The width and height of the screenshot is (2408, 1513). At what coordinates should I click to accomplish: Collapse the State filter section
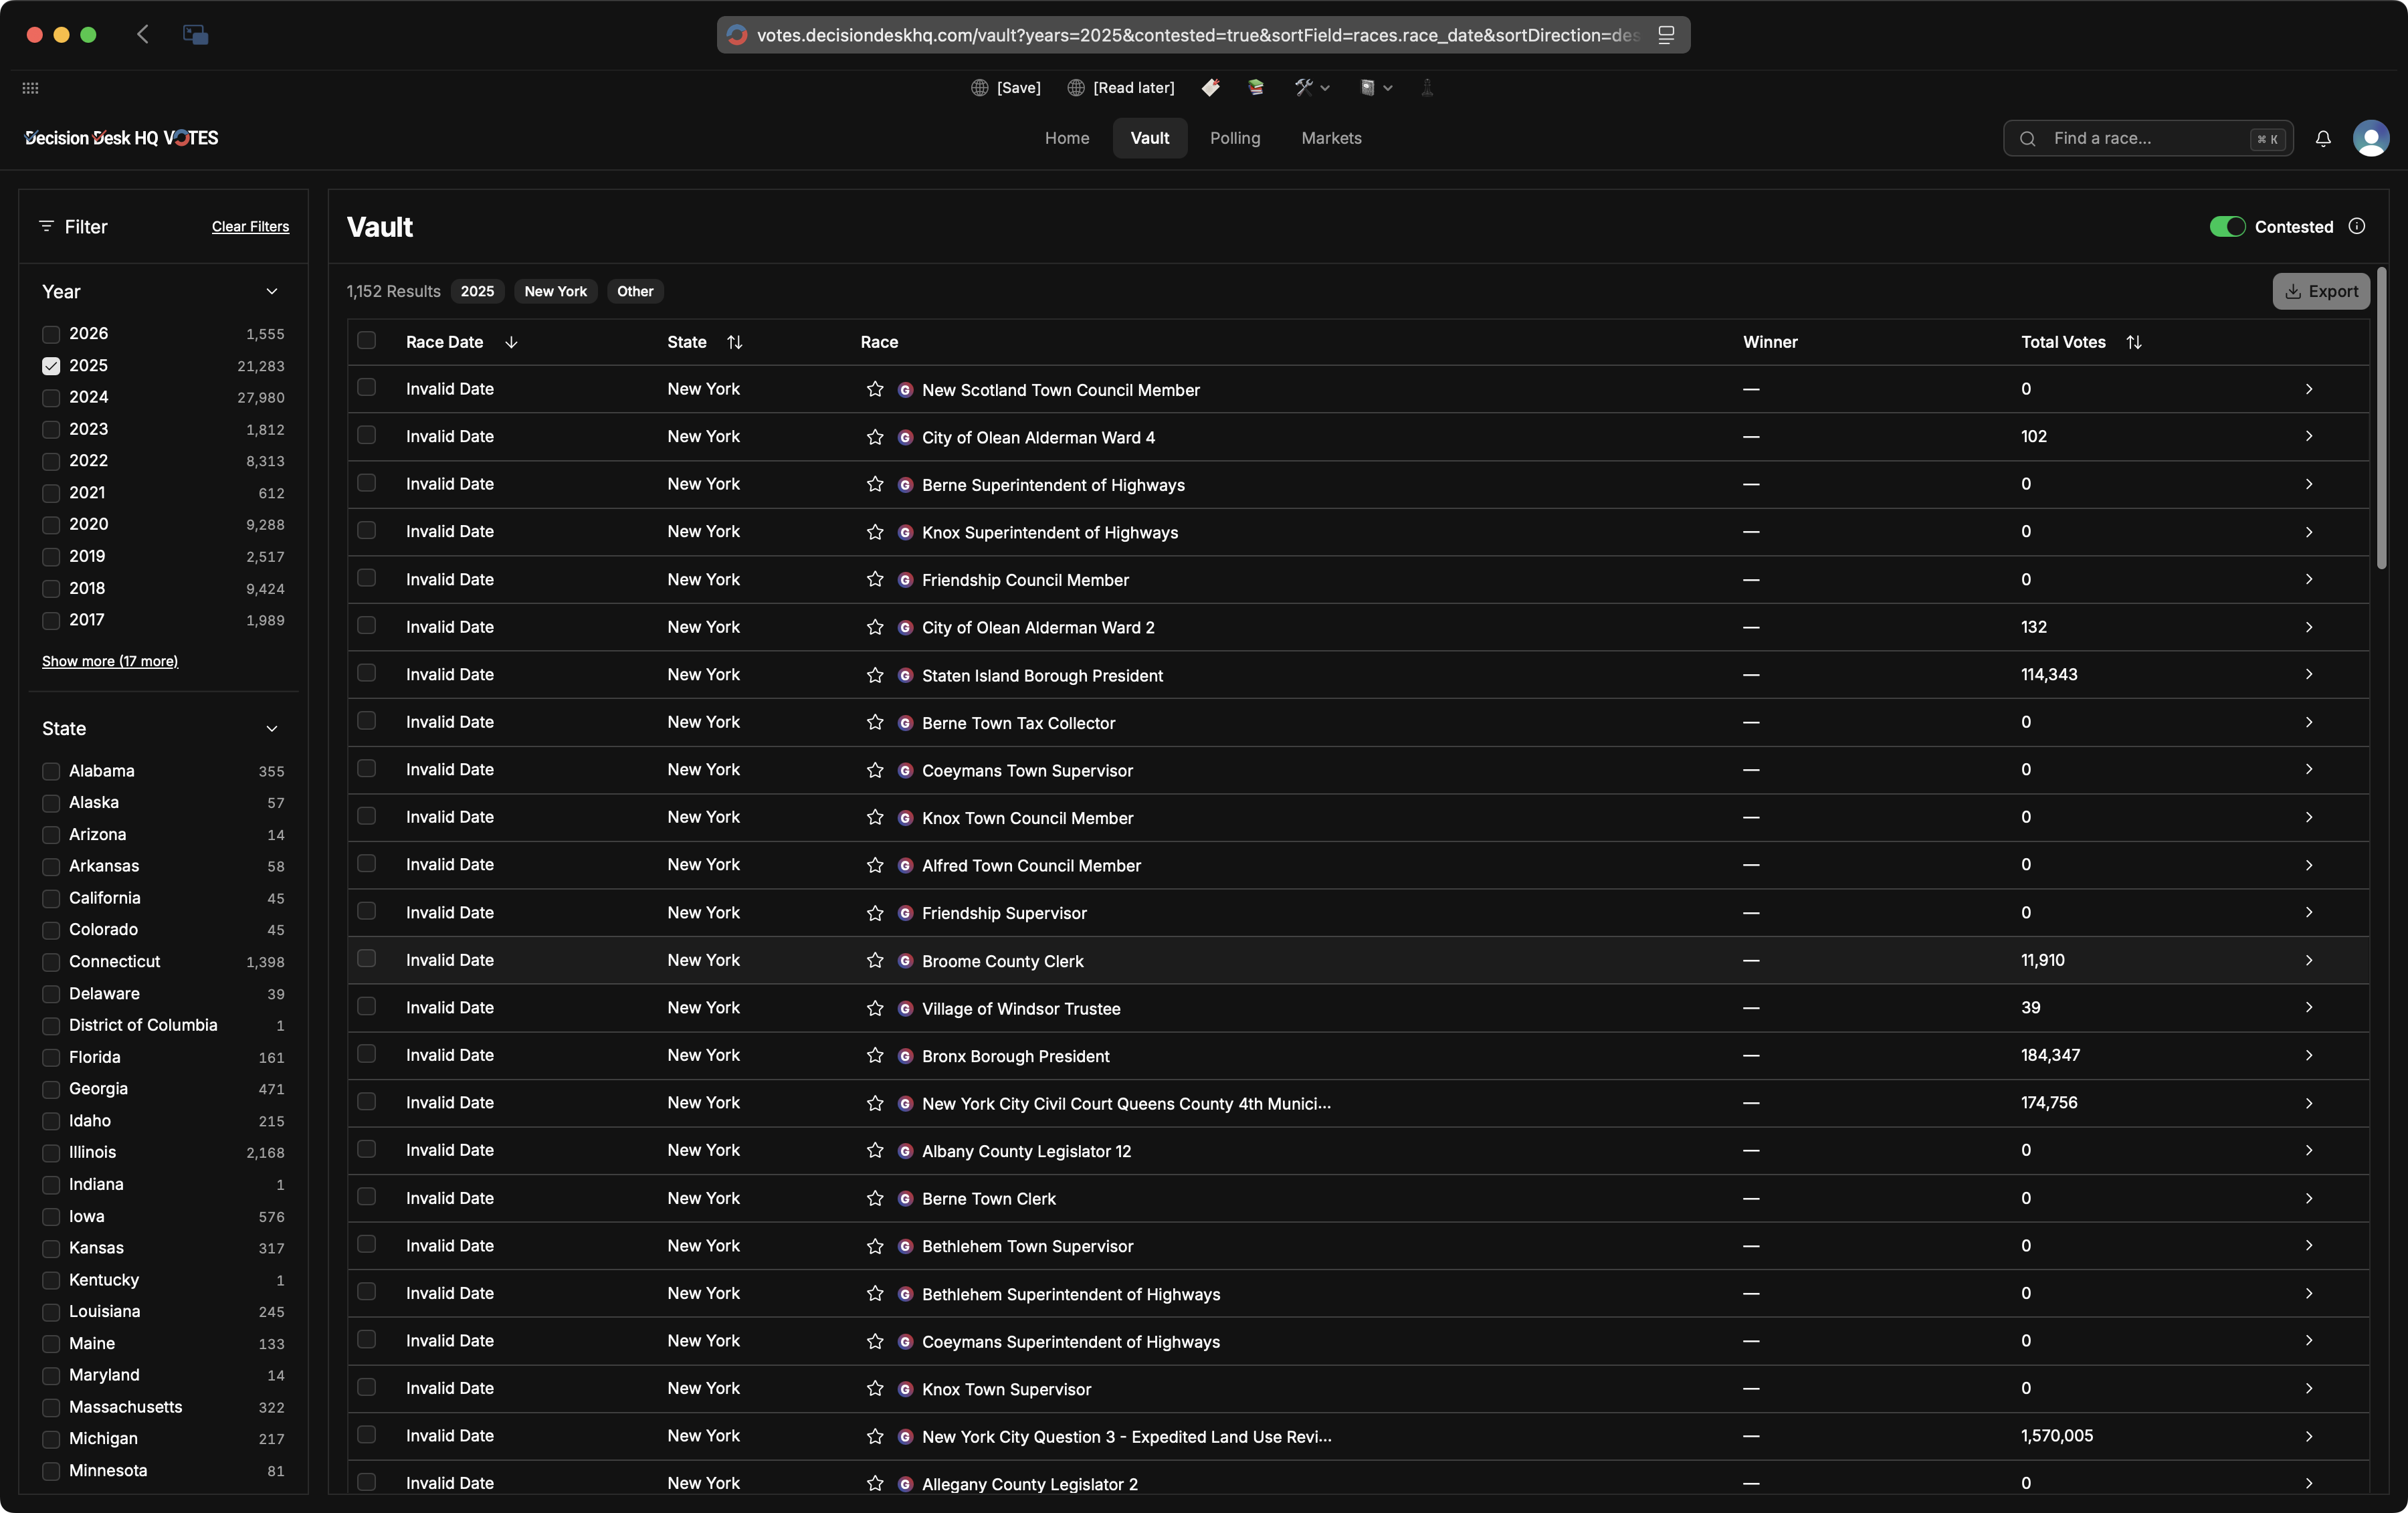272,729
